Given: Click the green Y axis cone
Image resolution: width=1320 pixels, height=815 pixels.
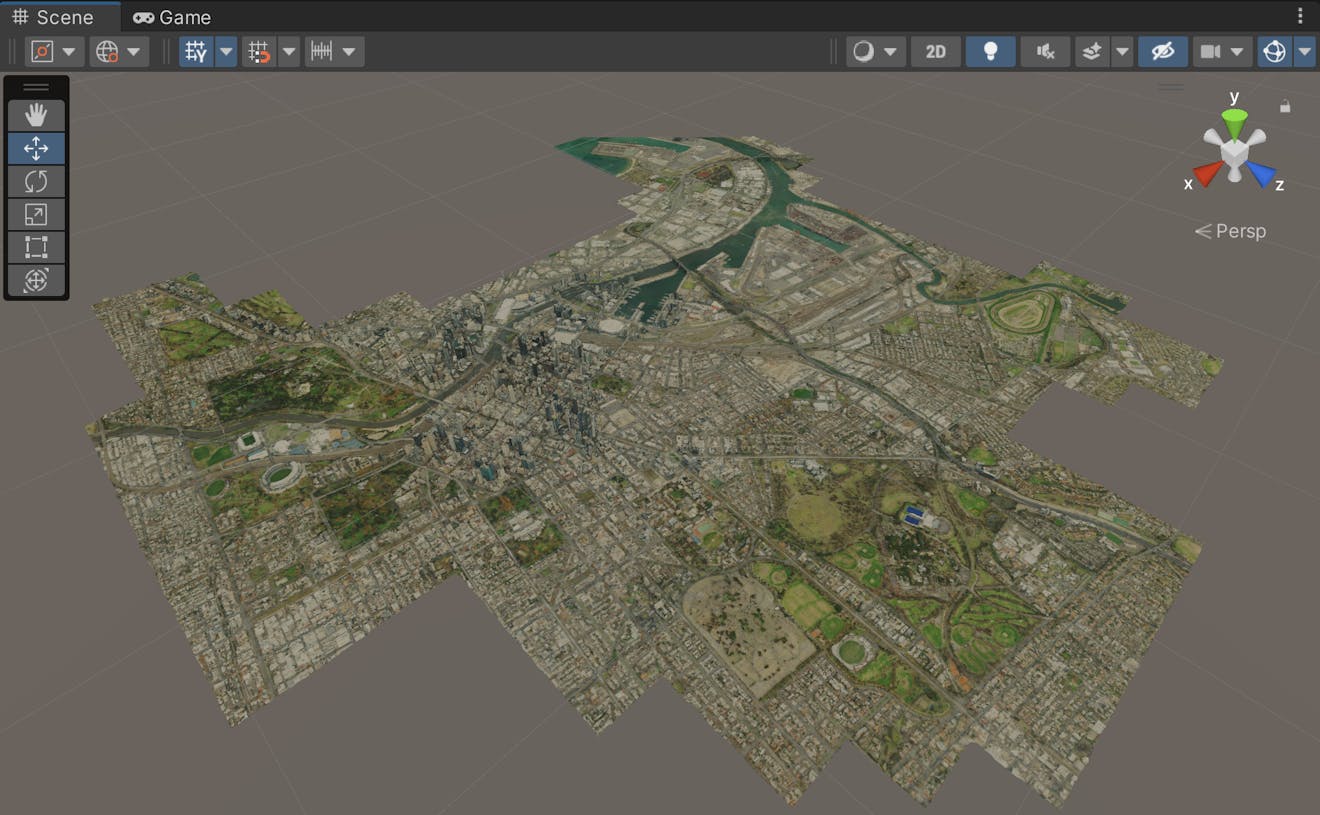Looking at the screenshot, I should click(x=1234, y=123).
